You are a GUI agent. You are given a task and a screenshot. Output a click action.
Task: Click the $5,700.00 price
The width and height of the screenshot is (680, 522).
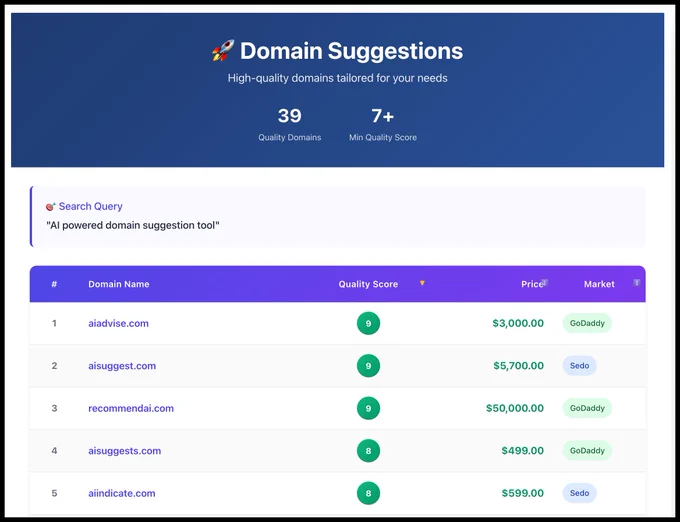coord(518,366)
